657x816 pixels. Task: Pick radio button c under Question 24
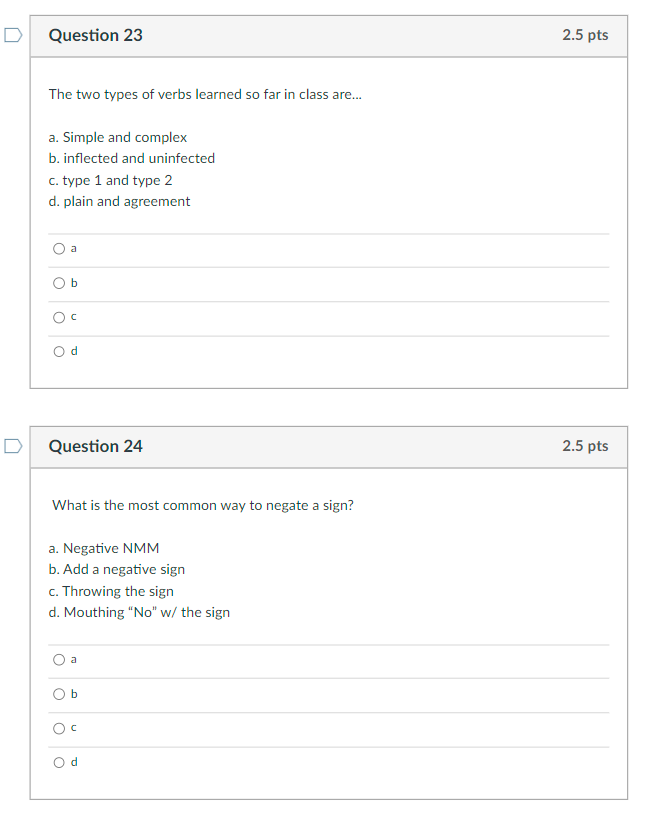[60, 728]
